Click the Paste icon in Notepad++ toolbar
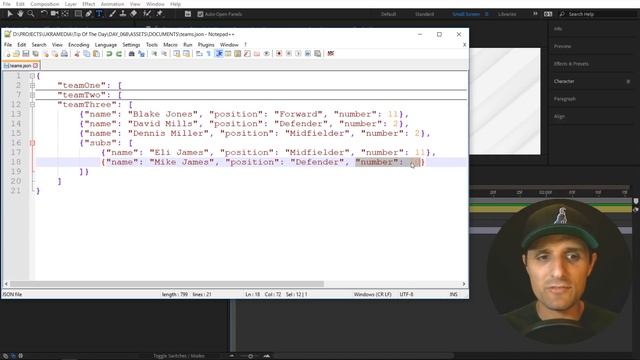640x360 pixels. pyautogui.click(x=96, y=54)
